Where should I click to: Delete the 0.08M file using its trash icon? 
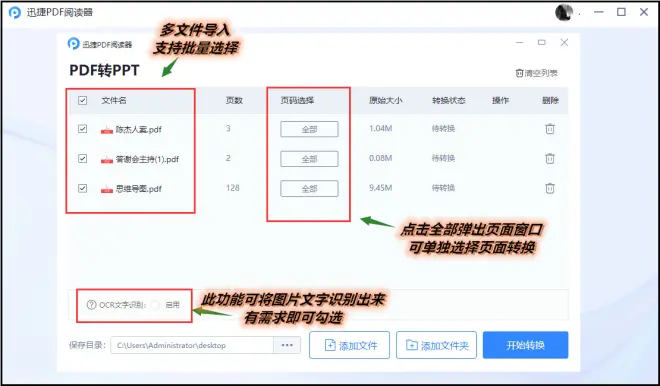[x=550, y=158]
